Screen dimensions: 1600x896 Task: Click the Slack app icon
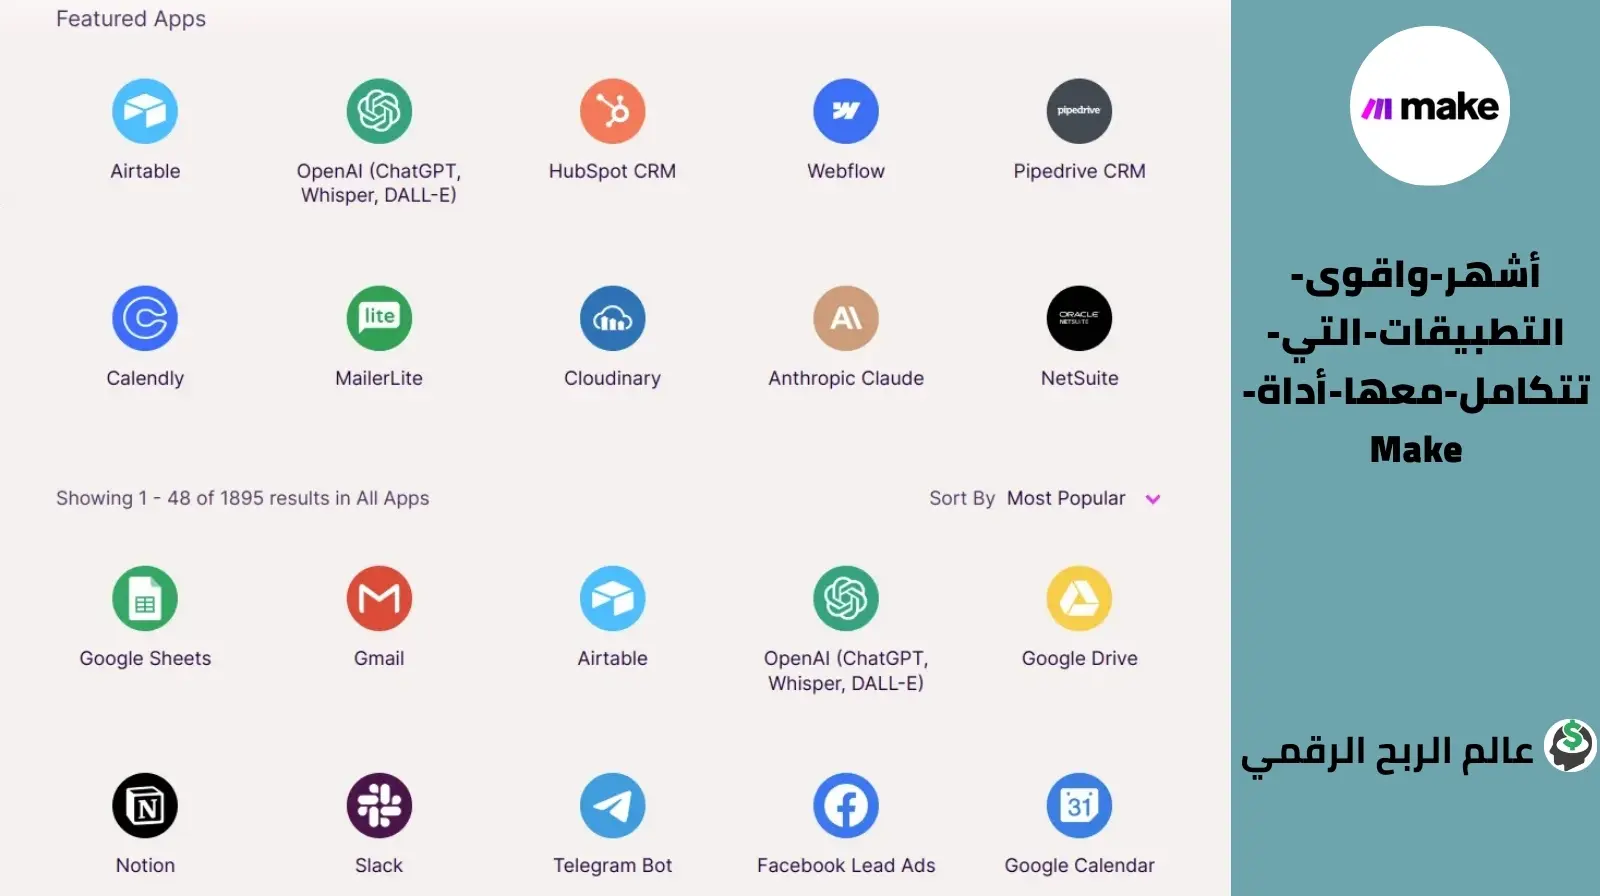point(379,805)
